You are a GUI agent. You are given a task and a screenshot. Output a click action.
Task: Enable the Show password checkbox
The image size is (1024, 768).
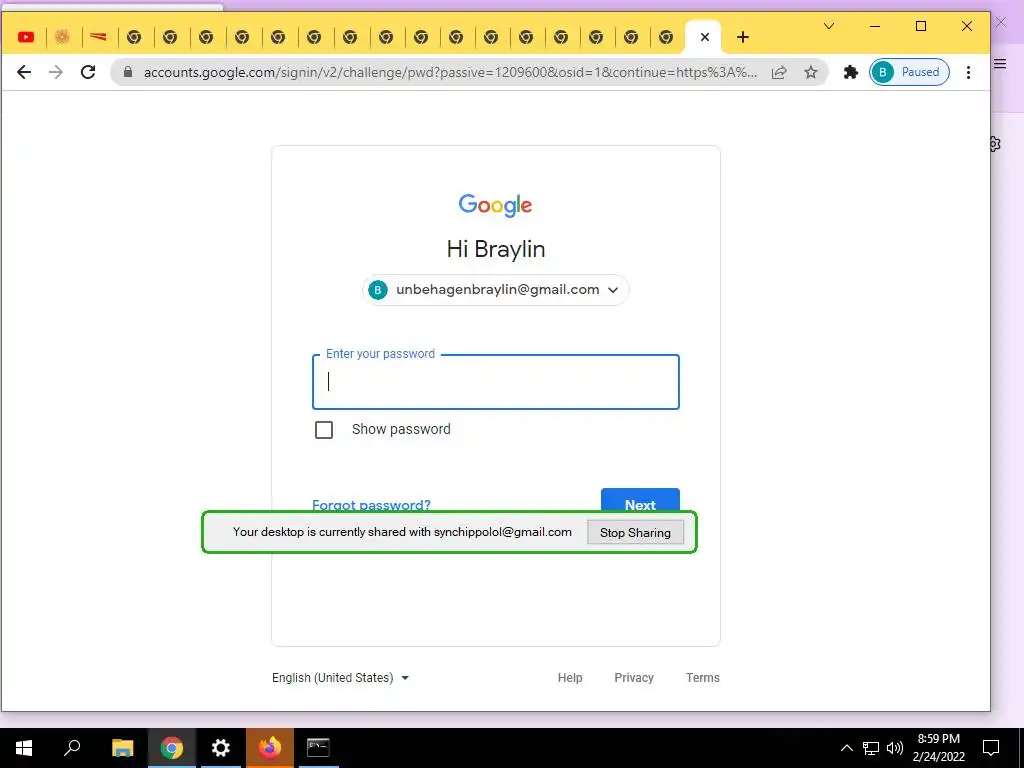point(324,430)
